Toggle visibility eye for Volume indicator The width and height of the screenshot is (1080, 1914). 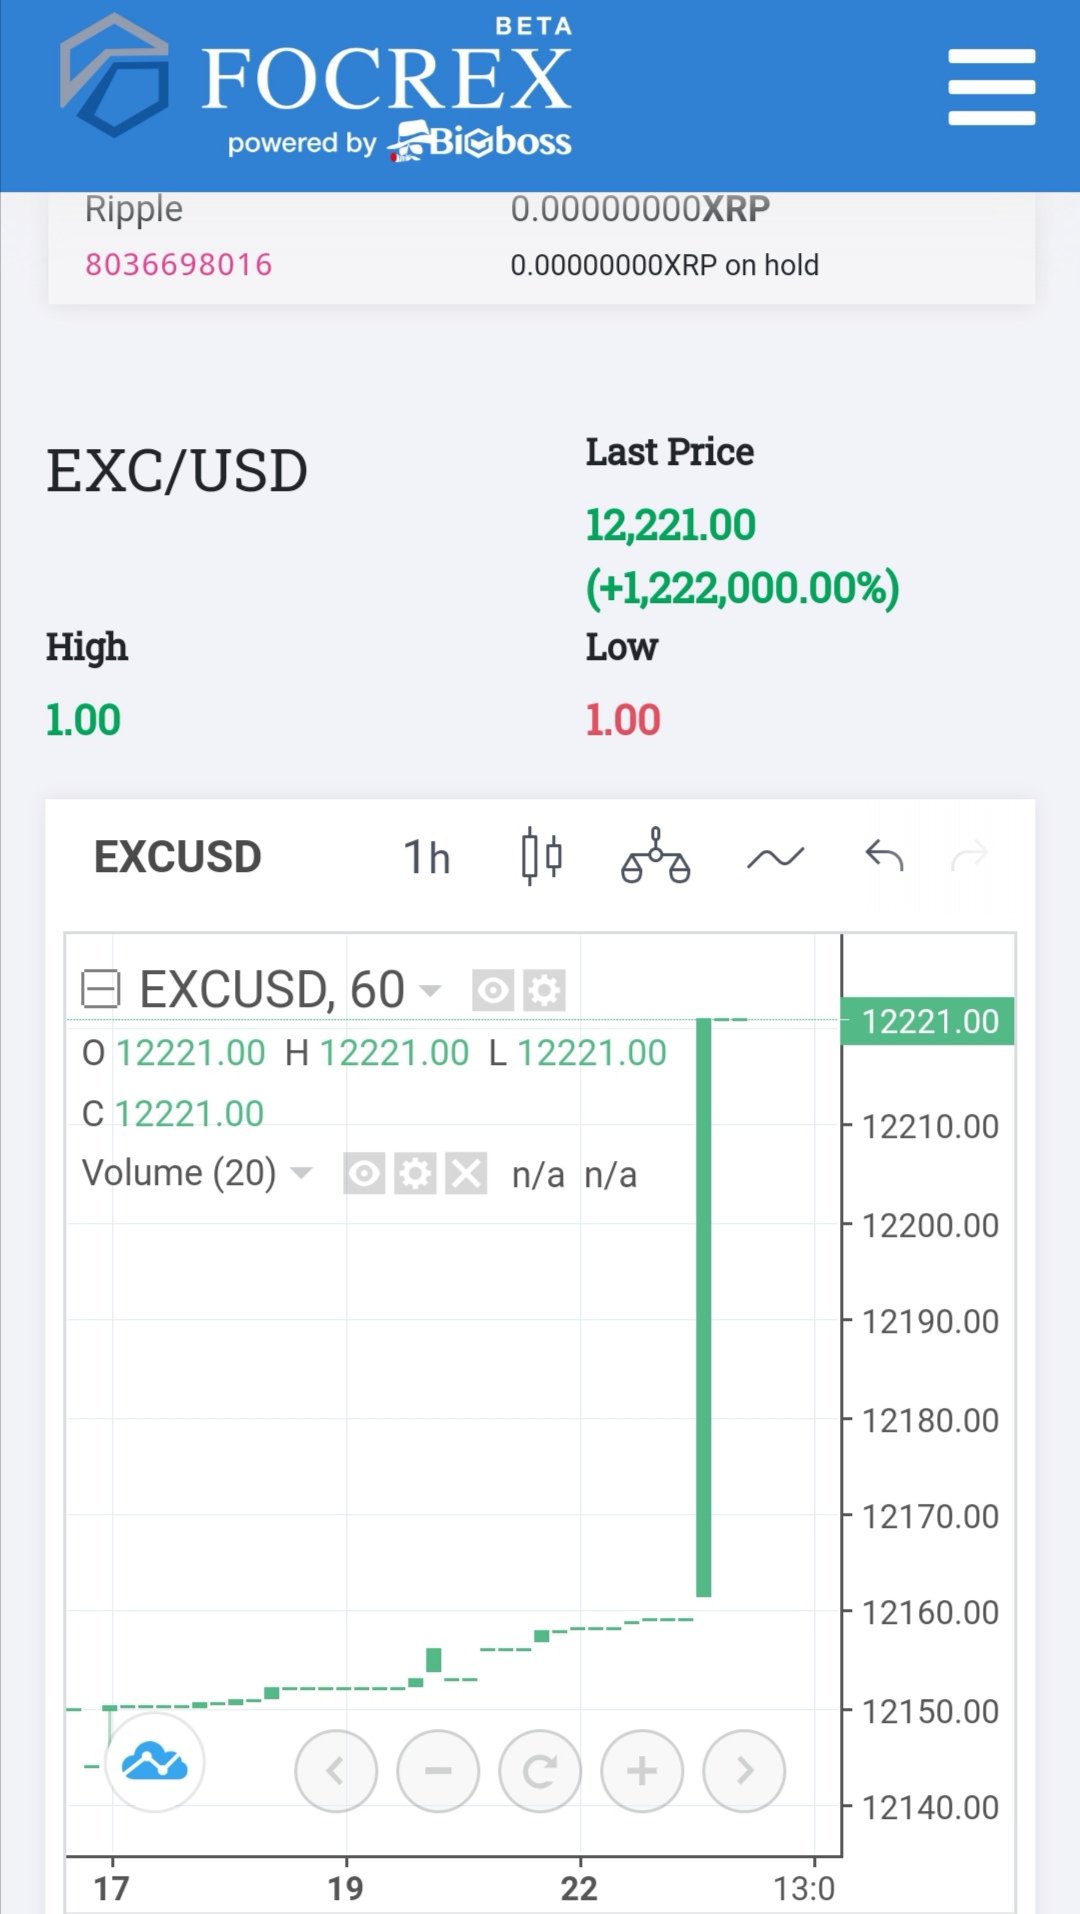[364, 1173]
